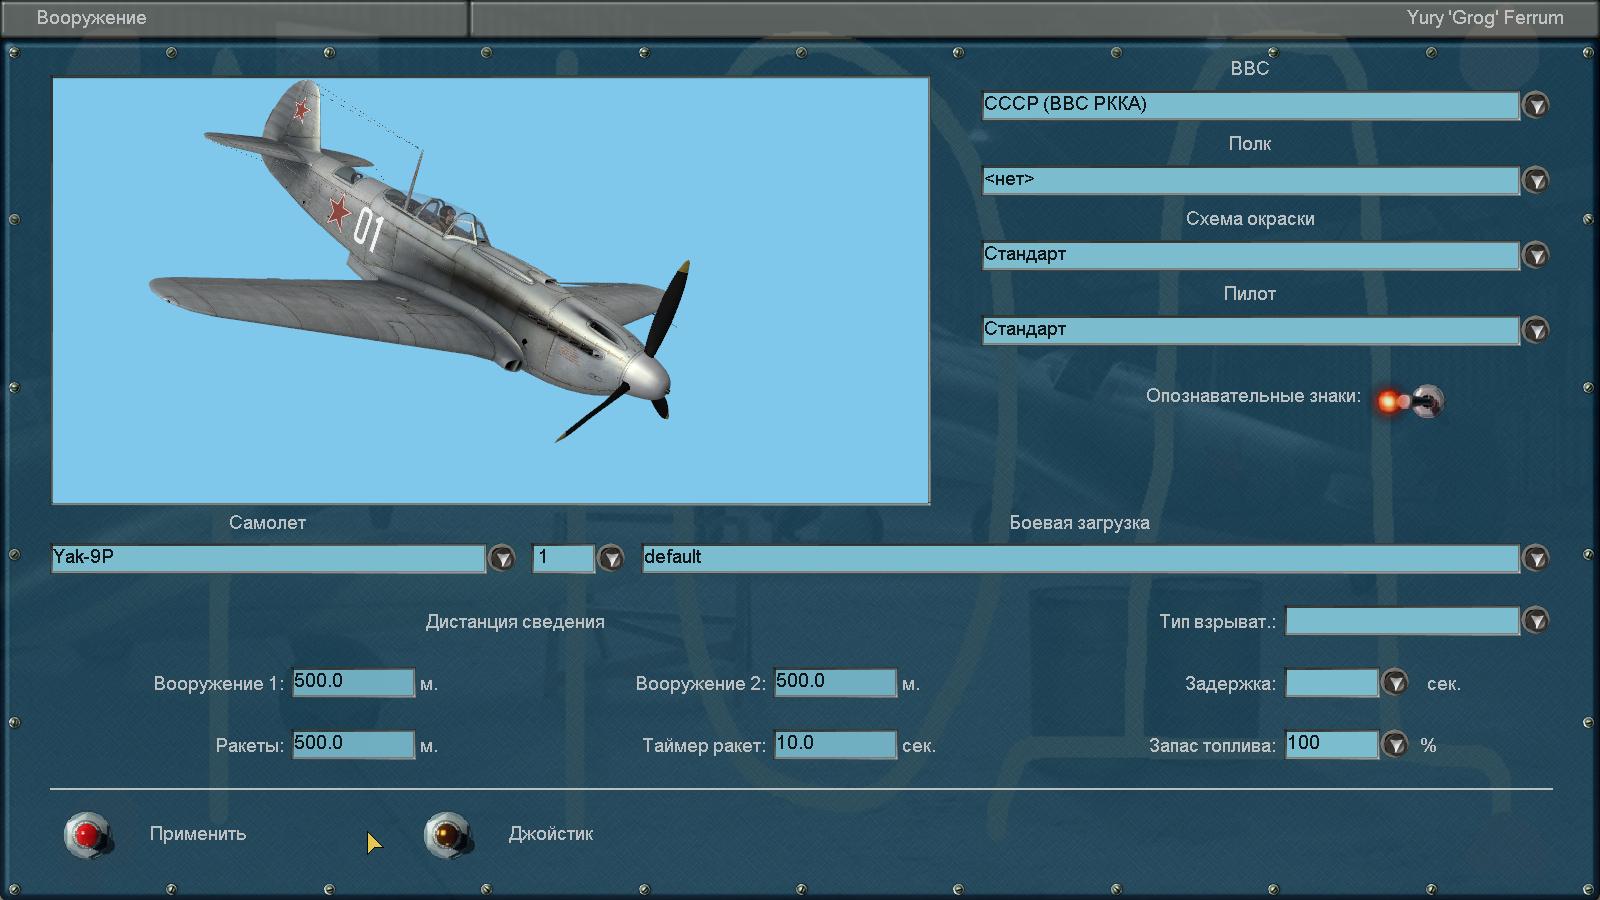
Task: Click the red Применить button
Action: point(88,834)
